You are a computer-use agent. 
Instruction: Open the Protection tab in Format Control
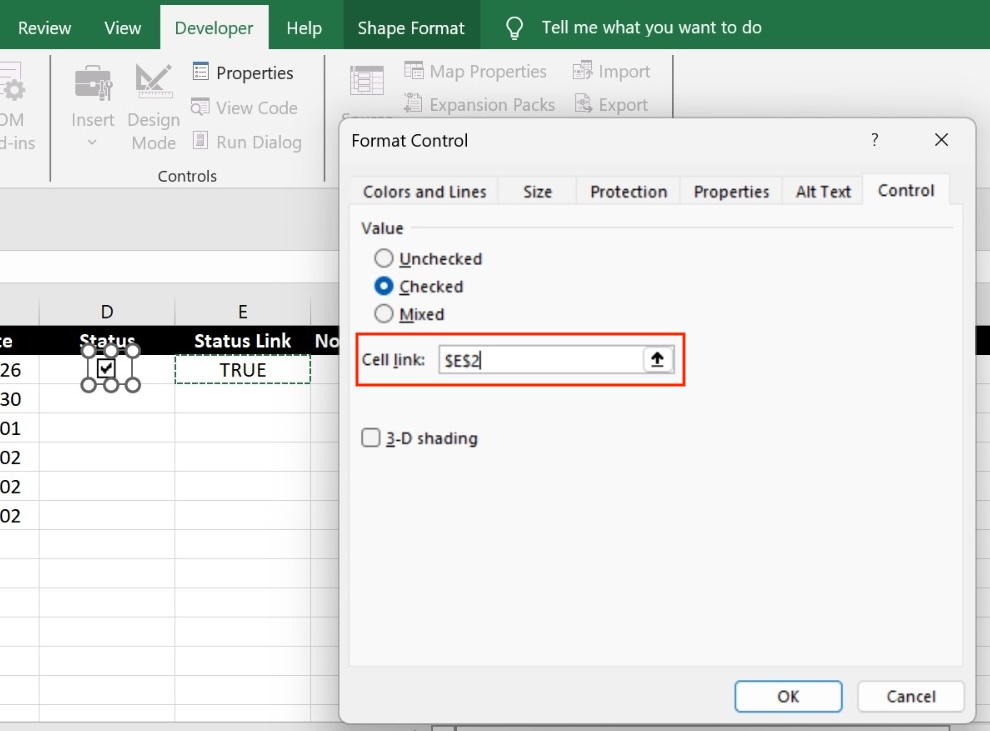[627, 190]
